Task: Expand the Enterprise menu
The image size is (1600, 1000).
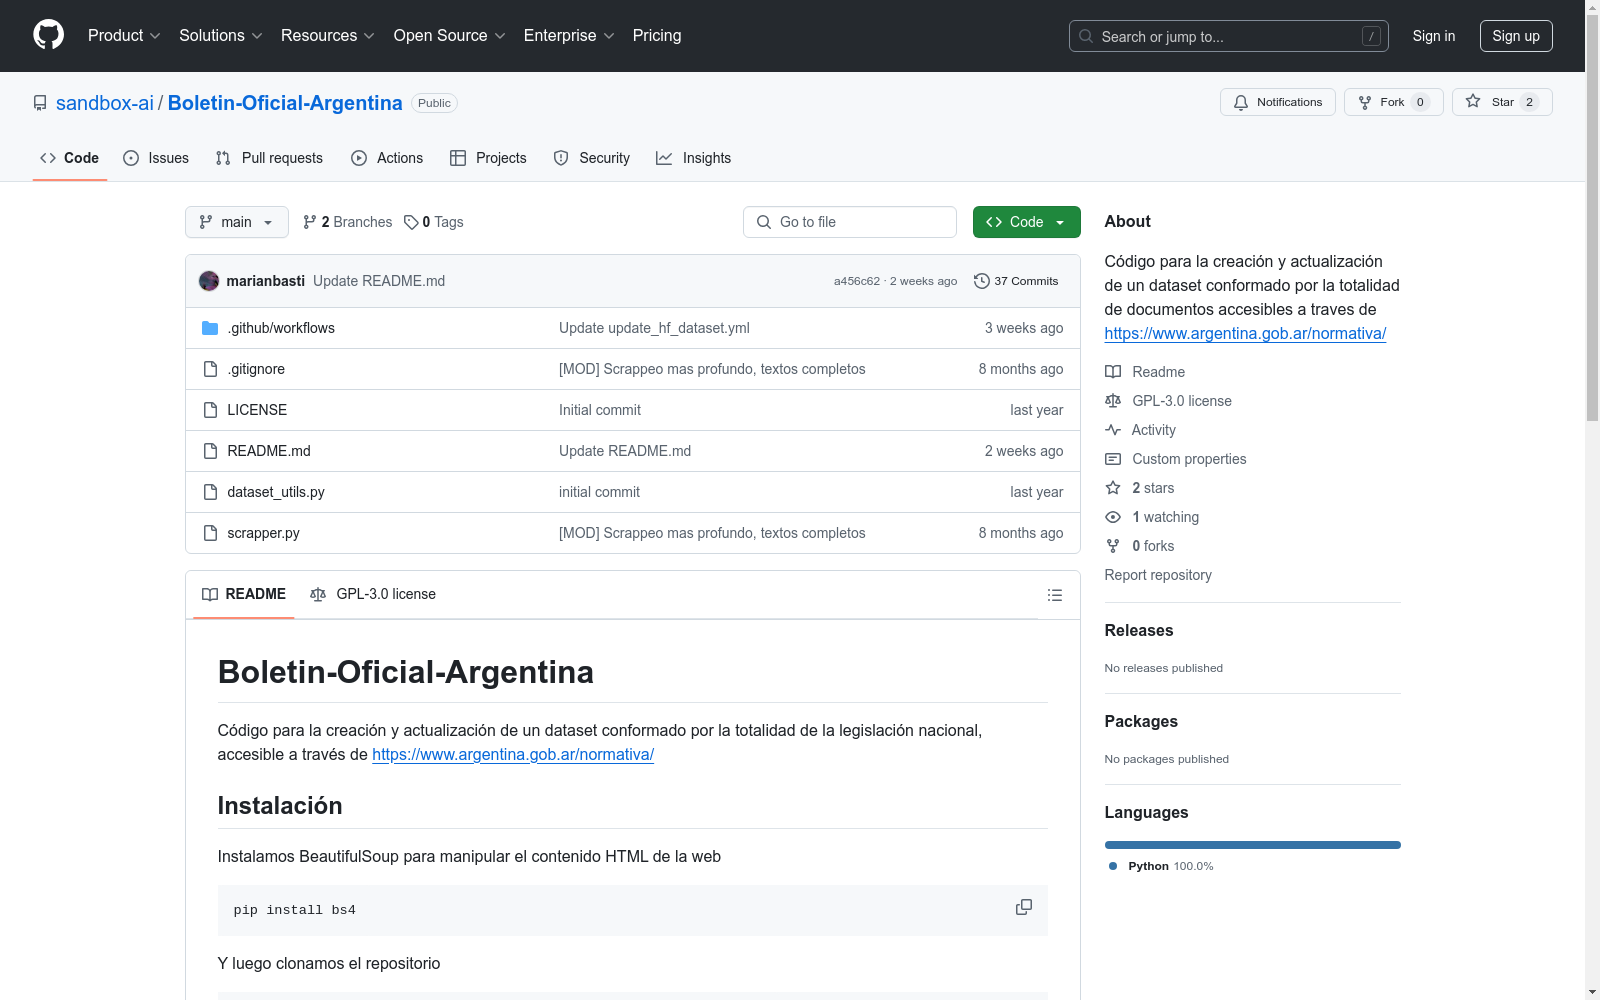Action: click(x=569, y=35)
